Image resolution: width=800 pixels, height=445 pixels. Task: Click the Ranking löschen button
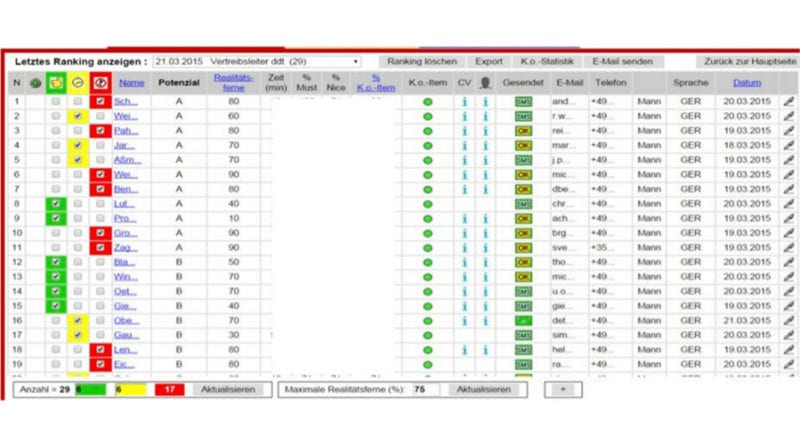point(422,62)
